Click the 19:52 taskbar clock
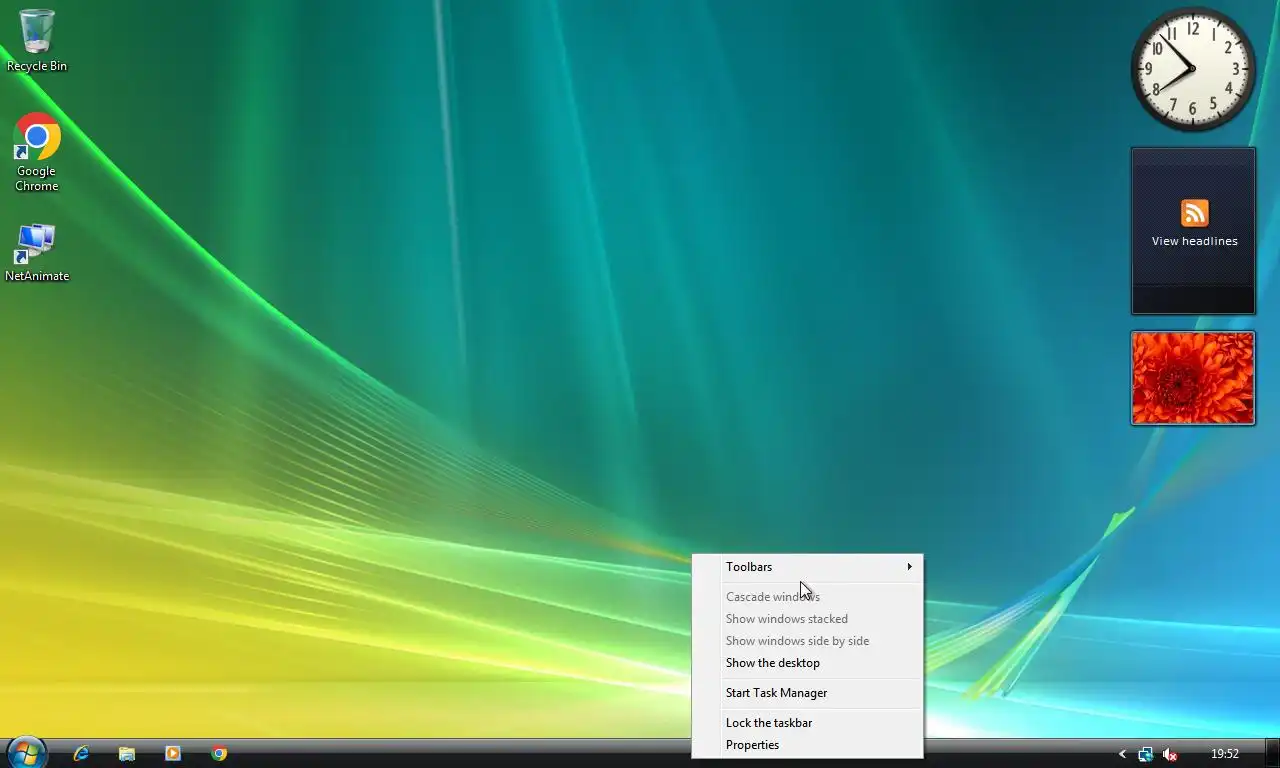Image resolution: width=1280 pixels, height=768 pixels. (1225, 754)
